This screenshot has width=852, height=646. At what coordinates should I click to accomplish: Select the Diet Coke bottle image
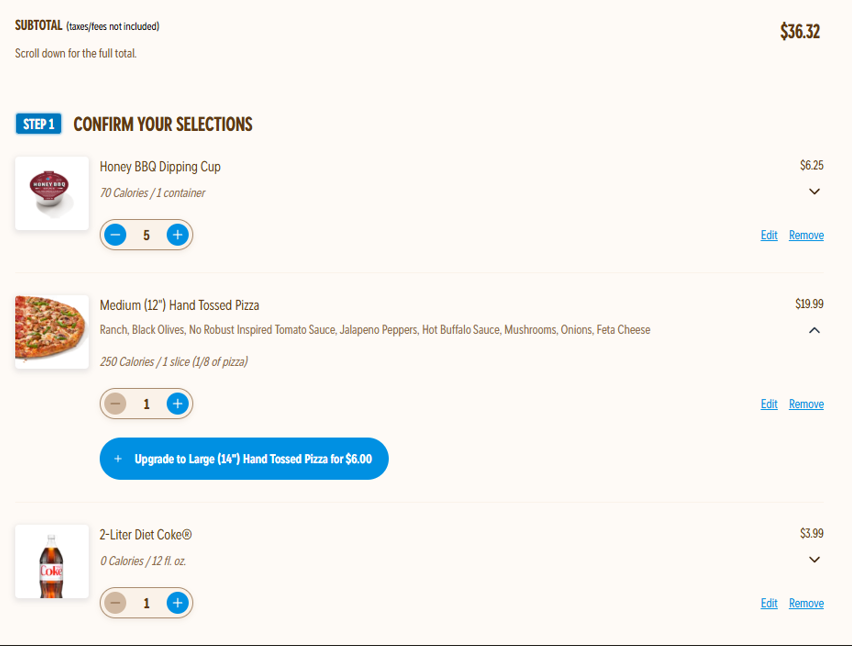coord(52,562)
